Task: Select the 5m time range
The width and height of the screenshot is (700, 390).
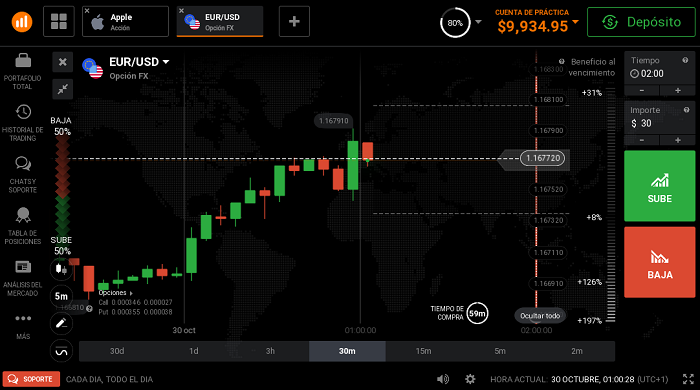Action: (x=500, y=351)
